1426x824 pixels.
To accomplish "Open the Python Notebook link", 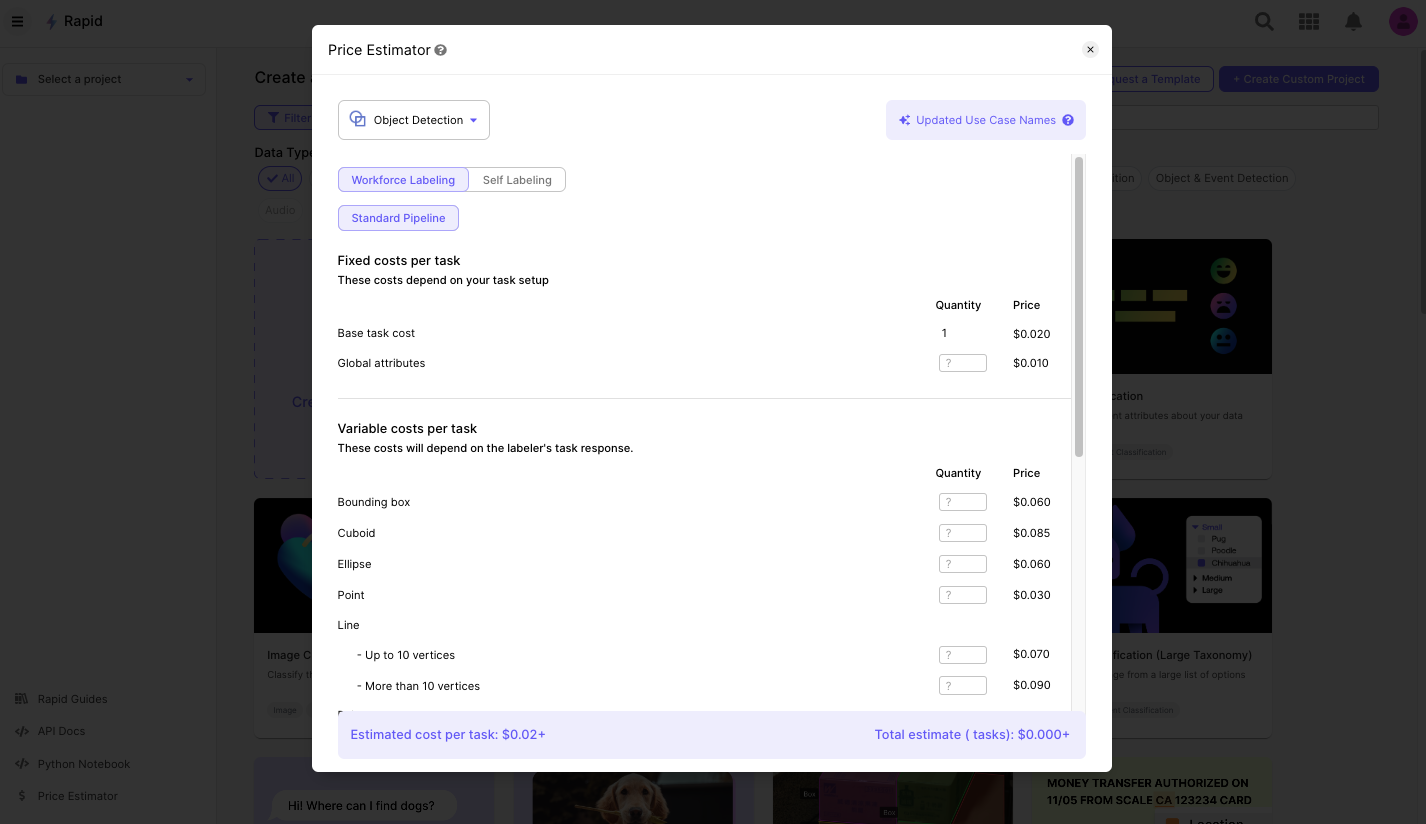I will coord(84,764).
